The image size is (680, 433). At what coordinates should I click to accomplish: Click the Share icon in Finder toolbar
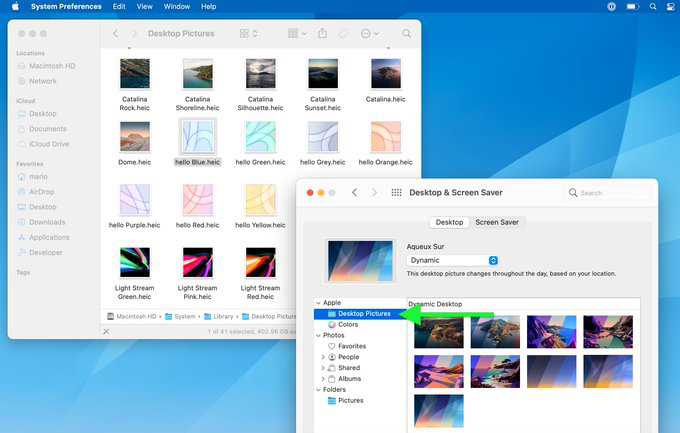pyautogui.click(x=322, y=34)
